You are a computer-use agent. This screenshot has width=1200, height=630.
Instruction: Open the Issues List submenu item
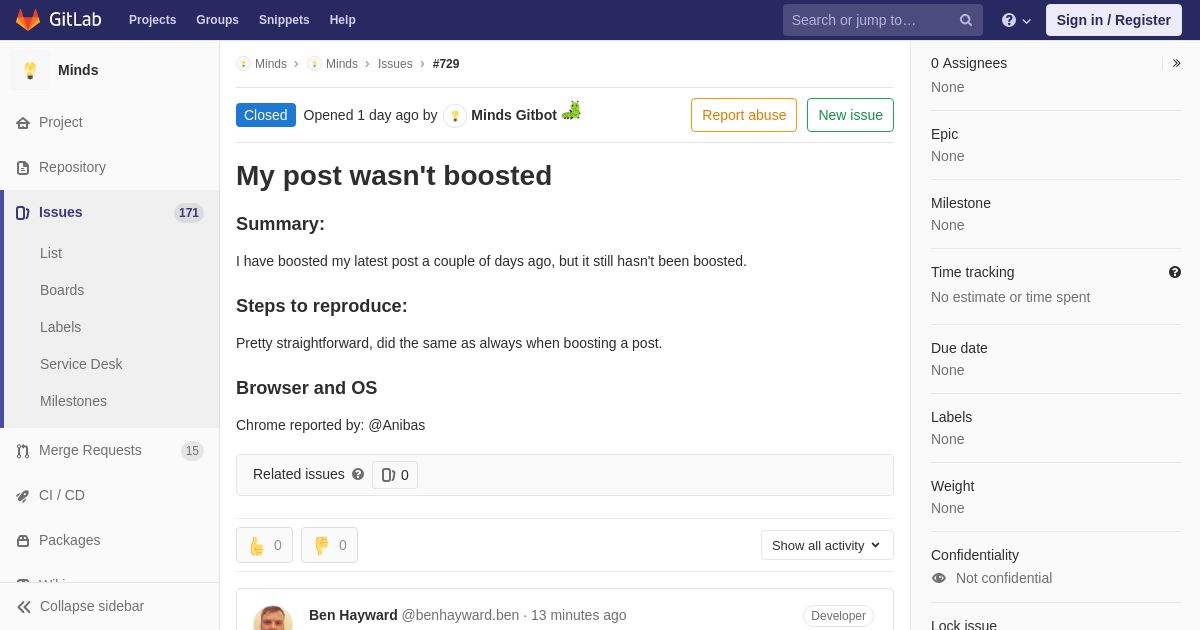pyautogui.click(x=51, y=253)
